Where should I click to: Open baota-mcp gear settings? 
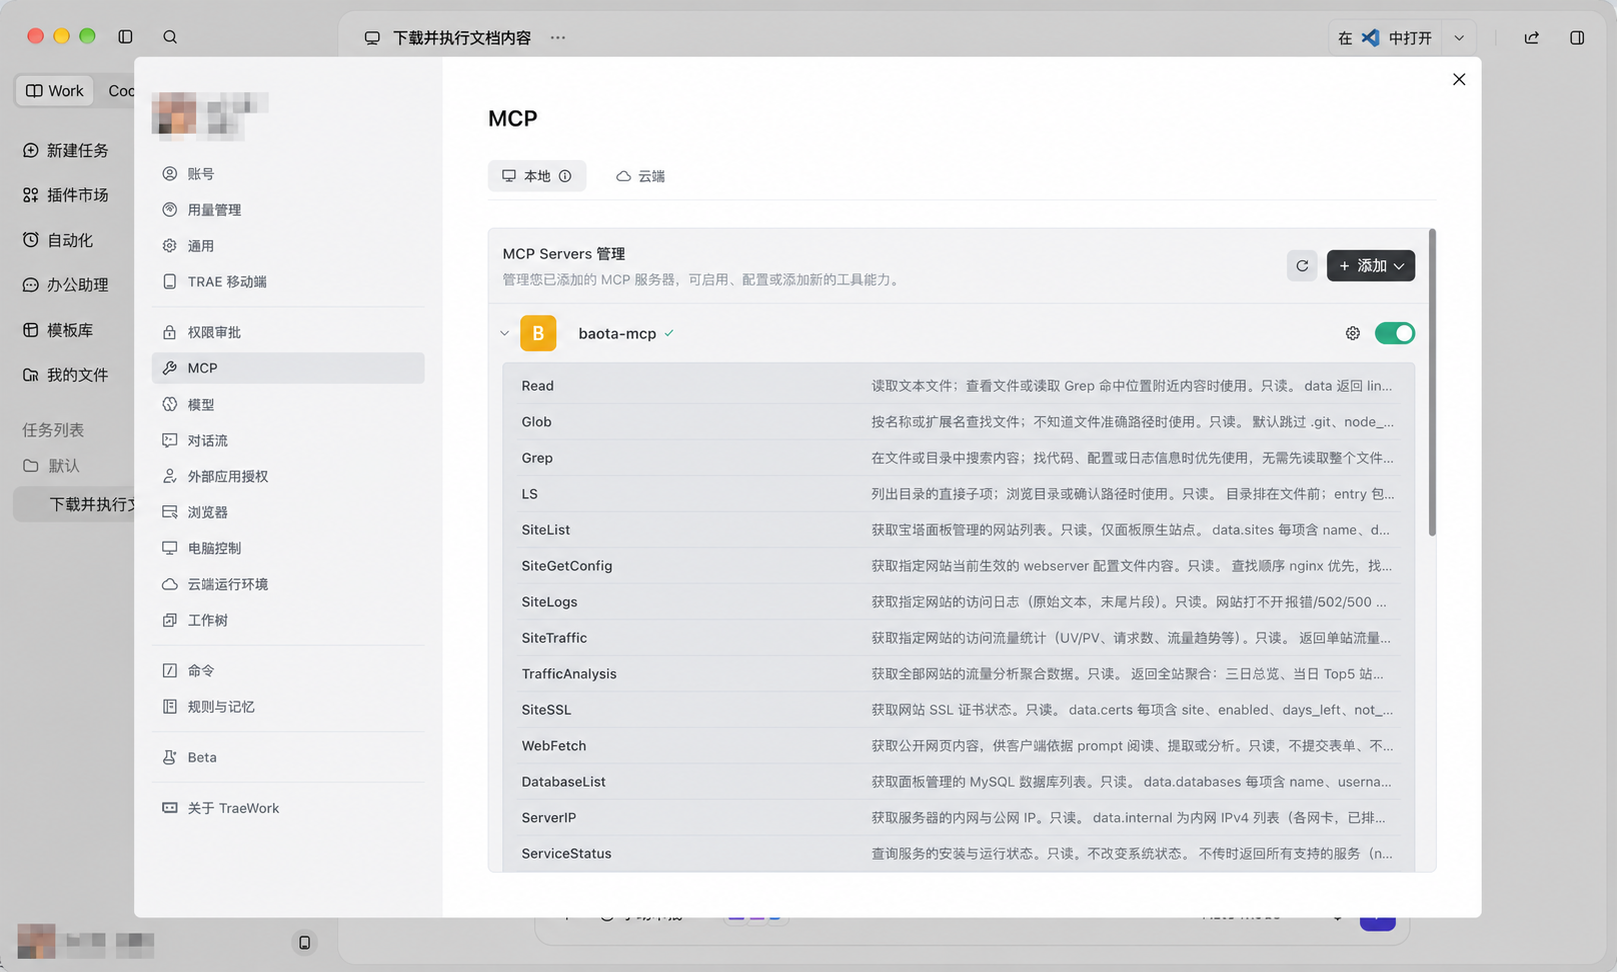click(x=1353, y=334)
